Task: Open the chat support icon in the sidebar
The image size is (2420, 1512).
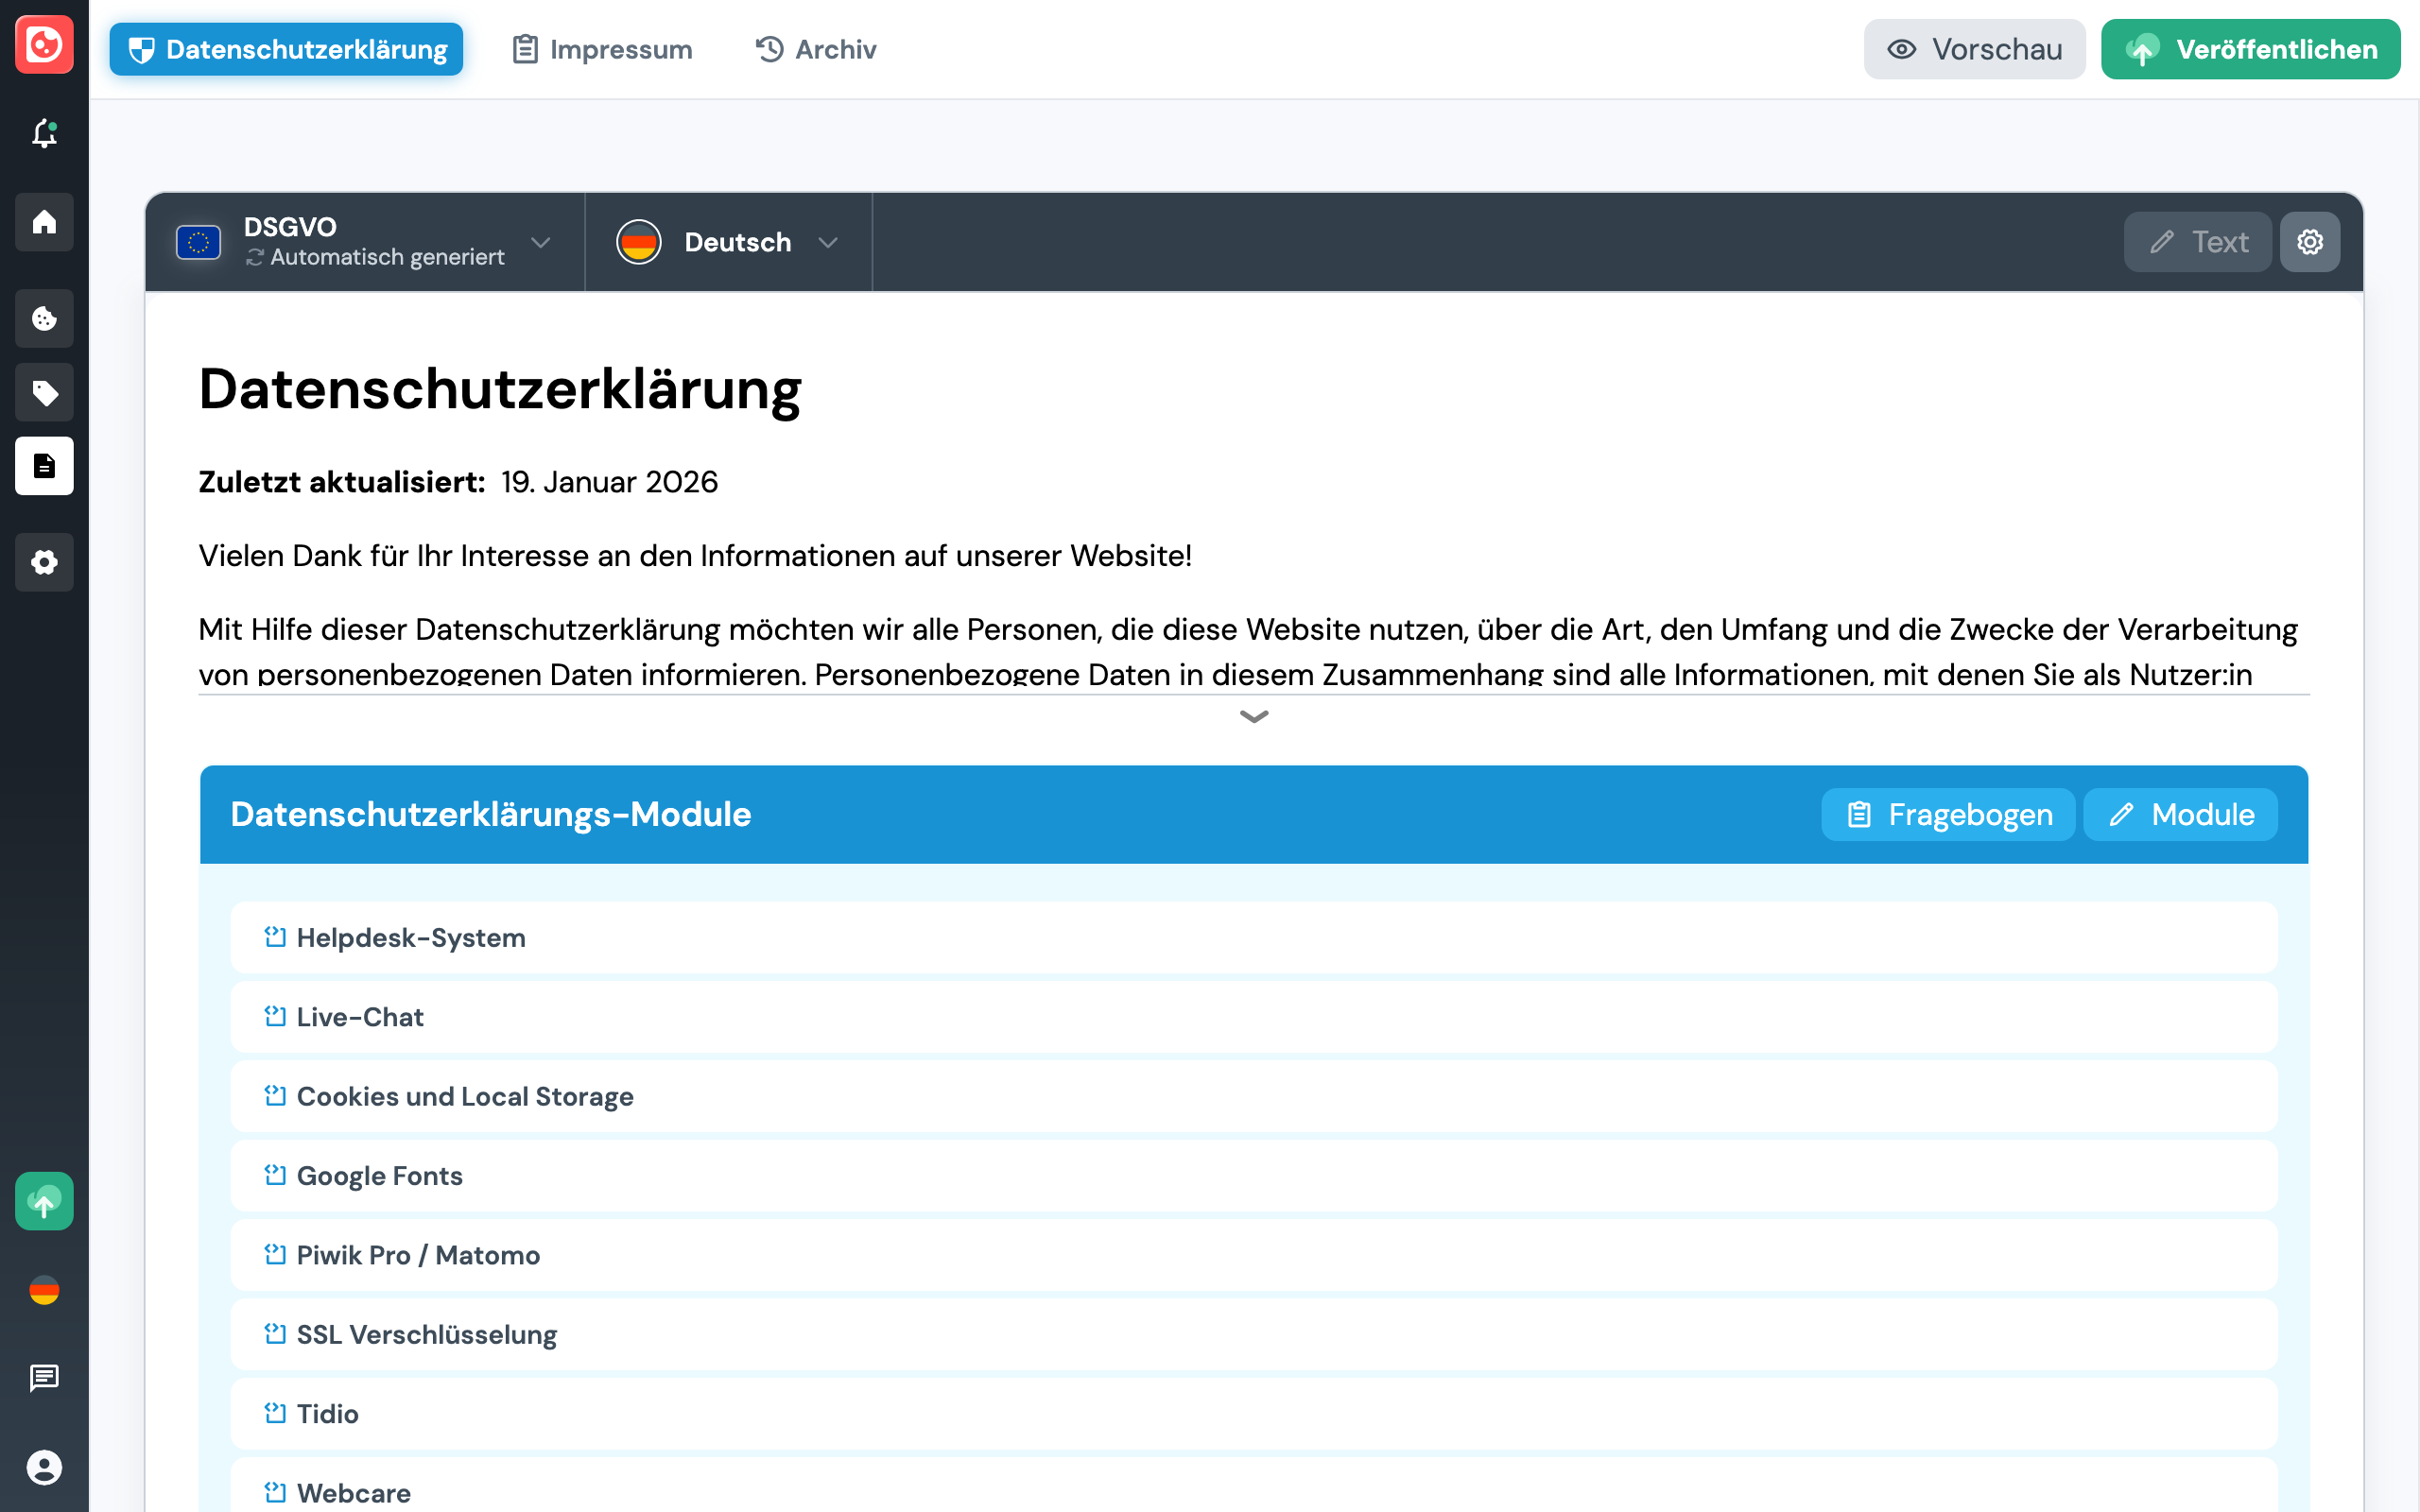Action: [x=44, y=1379]
